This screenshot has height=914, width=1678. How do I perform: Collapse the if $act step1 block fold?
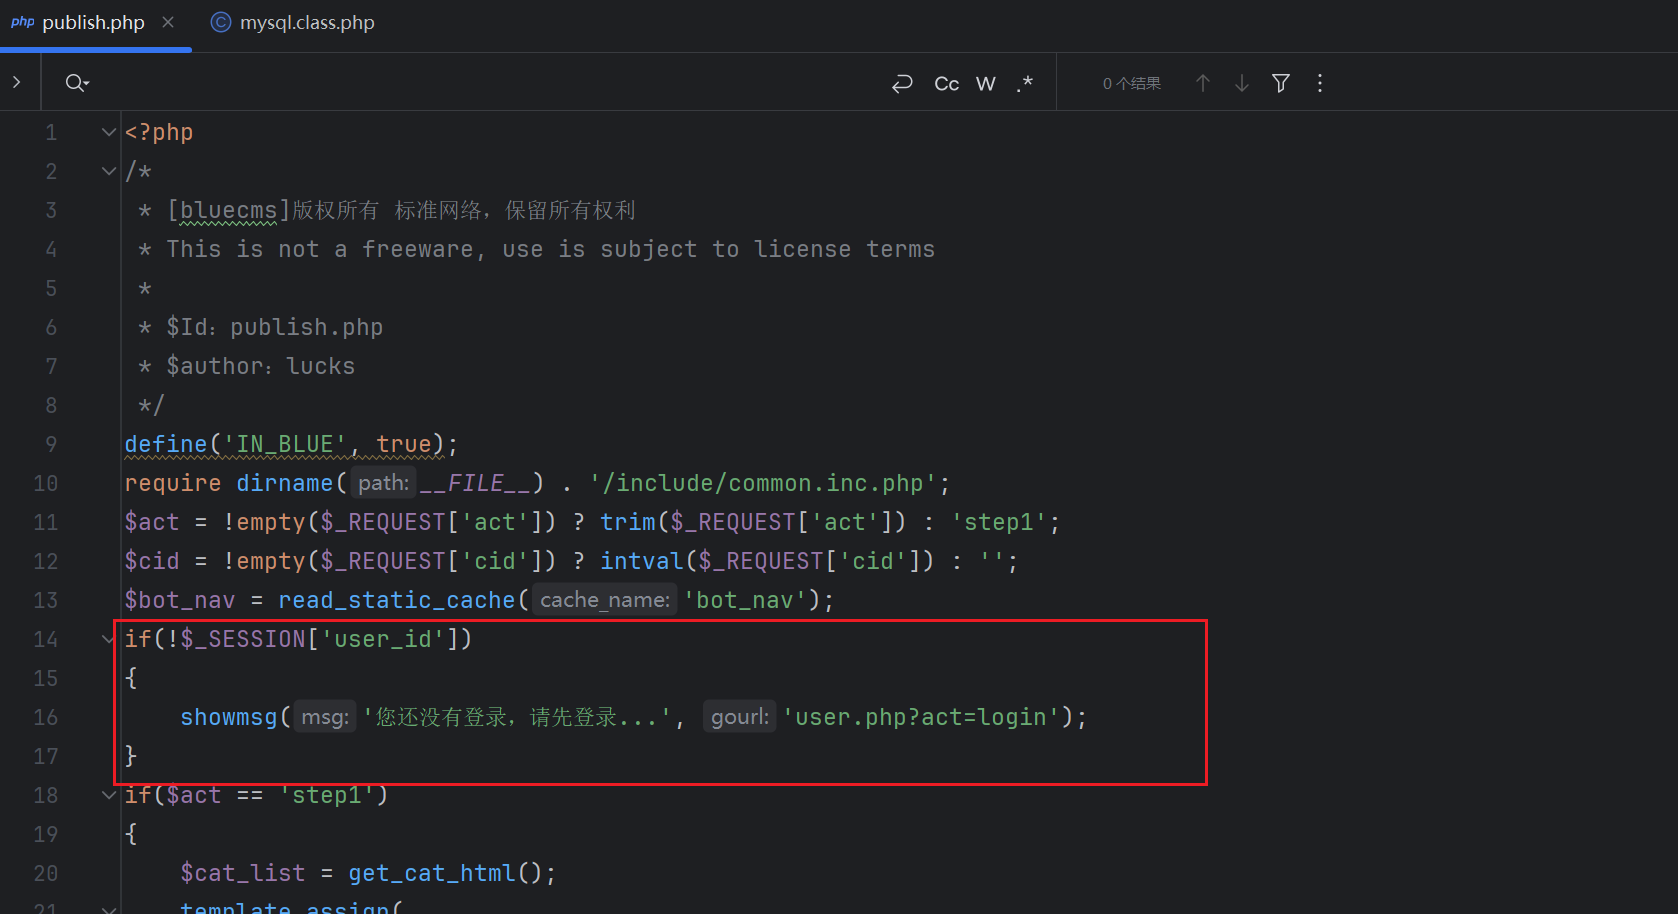[108, 795]
